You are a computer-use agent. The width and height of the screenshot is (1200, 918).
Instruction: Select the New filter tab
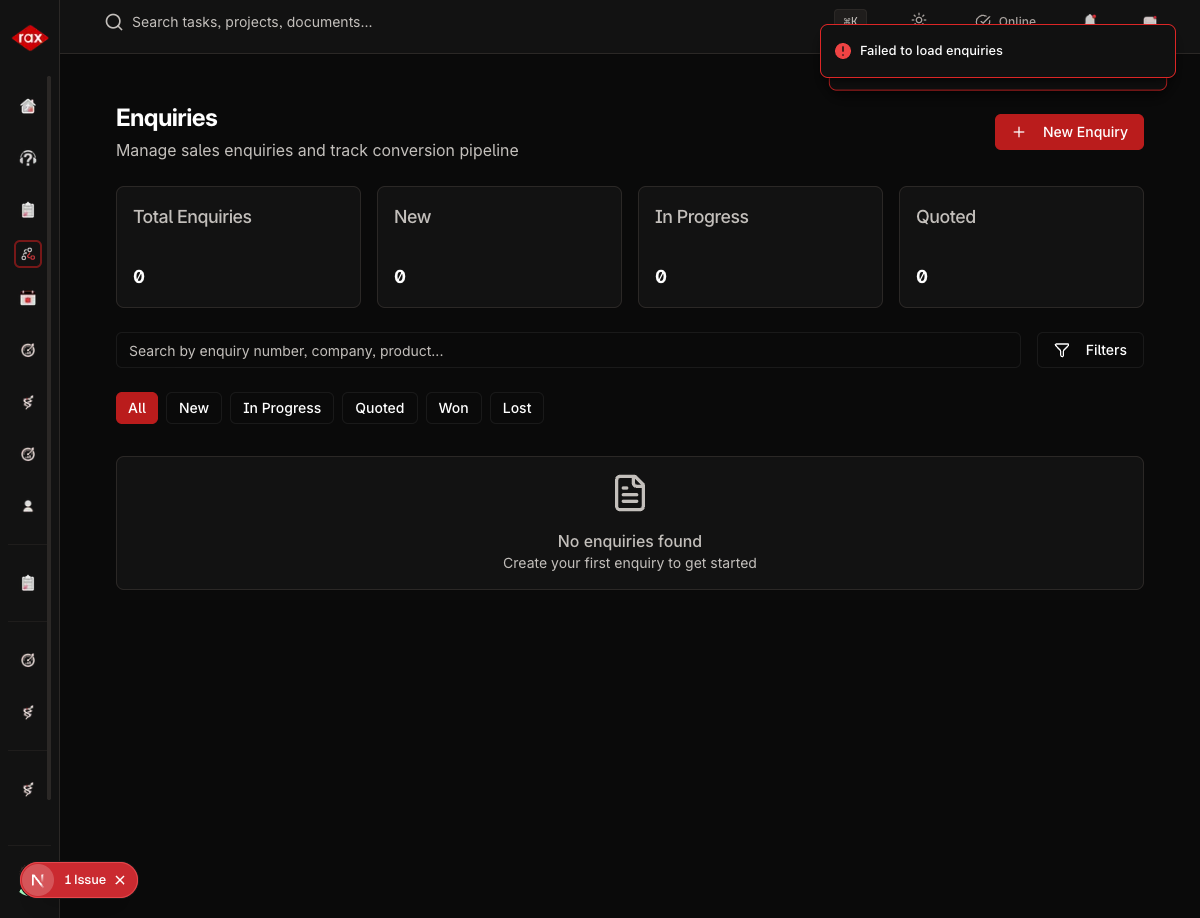(193, 408)
